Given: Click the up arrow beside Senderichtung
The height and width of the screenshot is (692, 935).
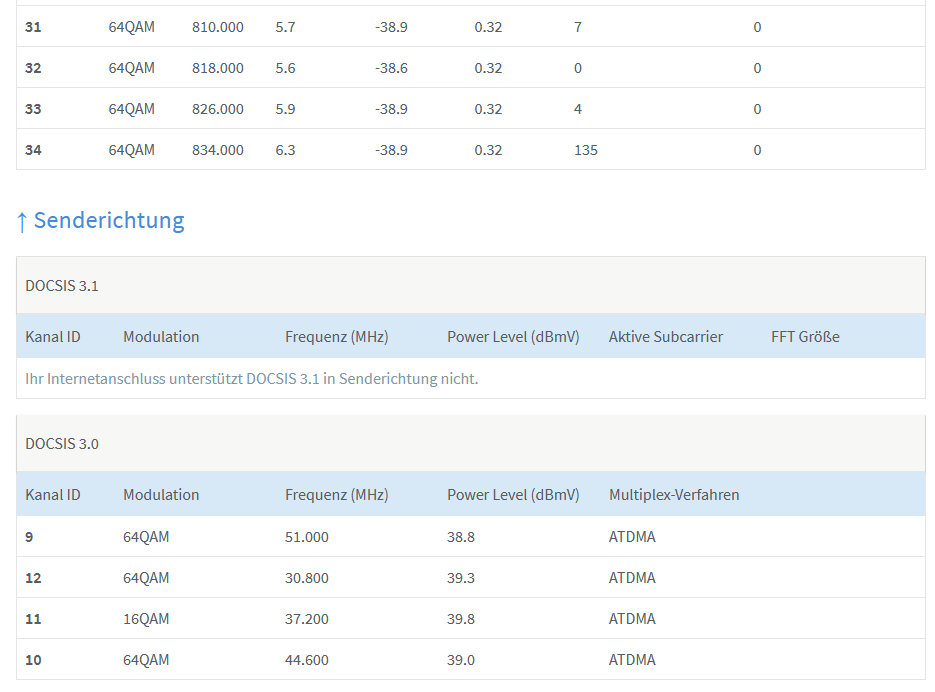Looking at the screenshot, I should [22, 221].
